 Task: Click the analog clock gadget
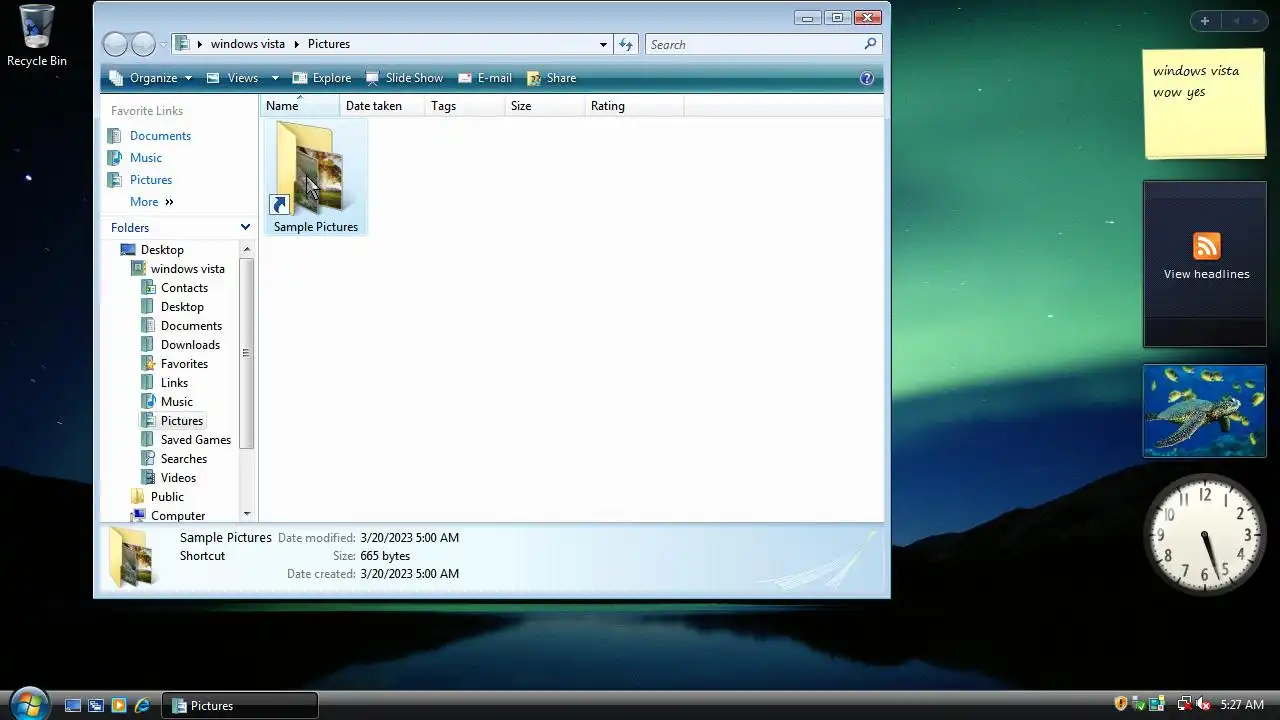(x=1205, y=533)
